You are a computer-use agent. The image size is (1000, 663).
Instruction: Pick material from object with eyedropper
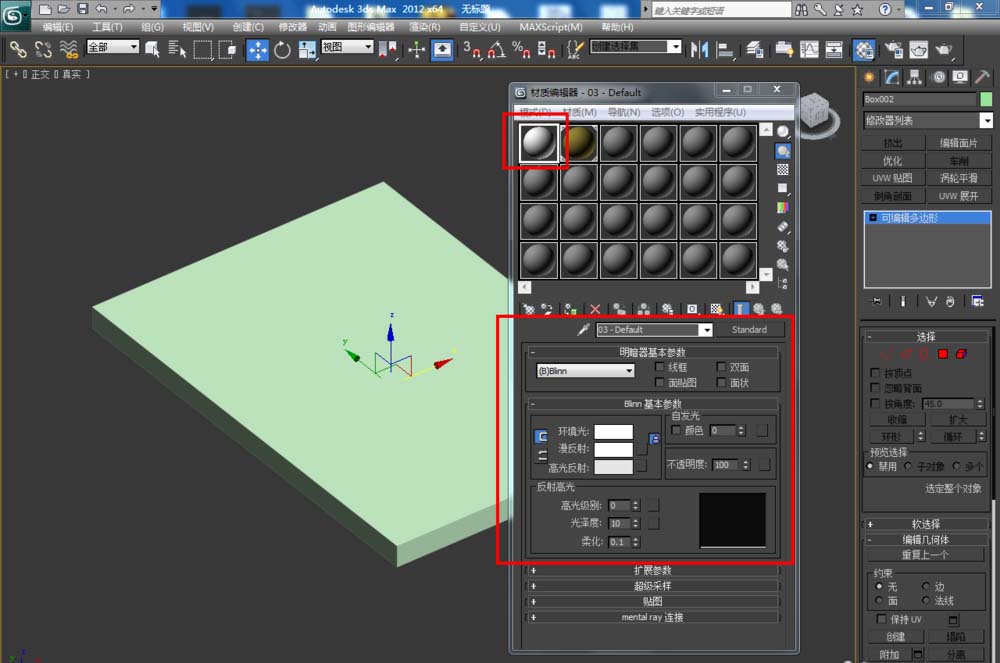coord(583,330)
